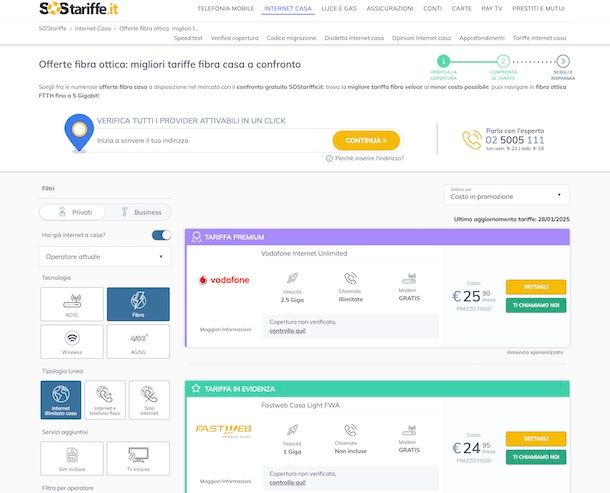
Task: Open Internet Casa menu
Action: [288, 8]
